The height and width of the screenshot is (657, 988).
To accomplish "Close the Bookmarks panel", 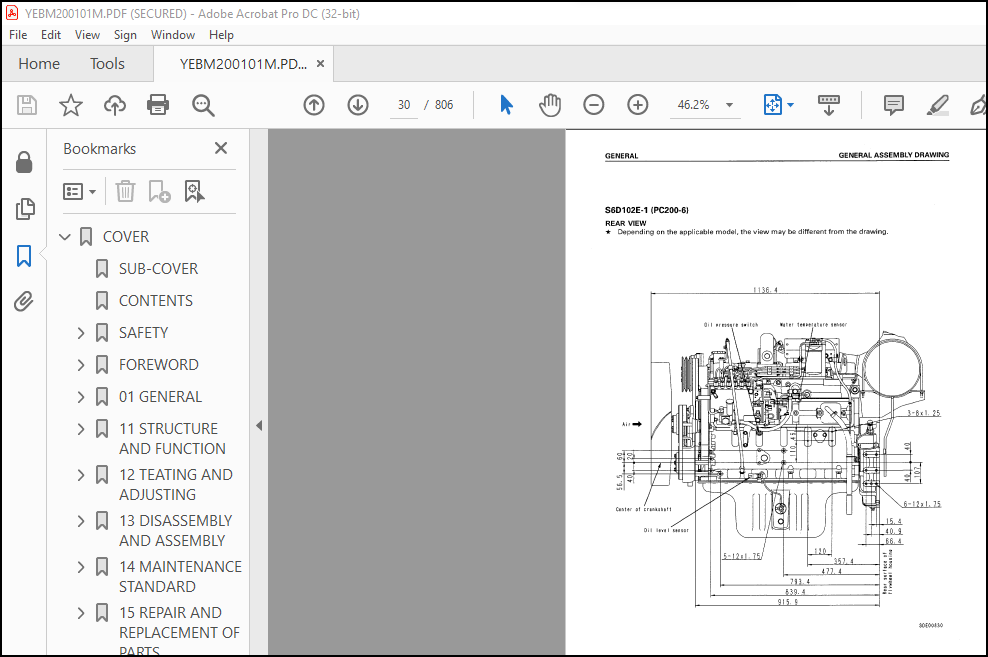I will (221, 148).
